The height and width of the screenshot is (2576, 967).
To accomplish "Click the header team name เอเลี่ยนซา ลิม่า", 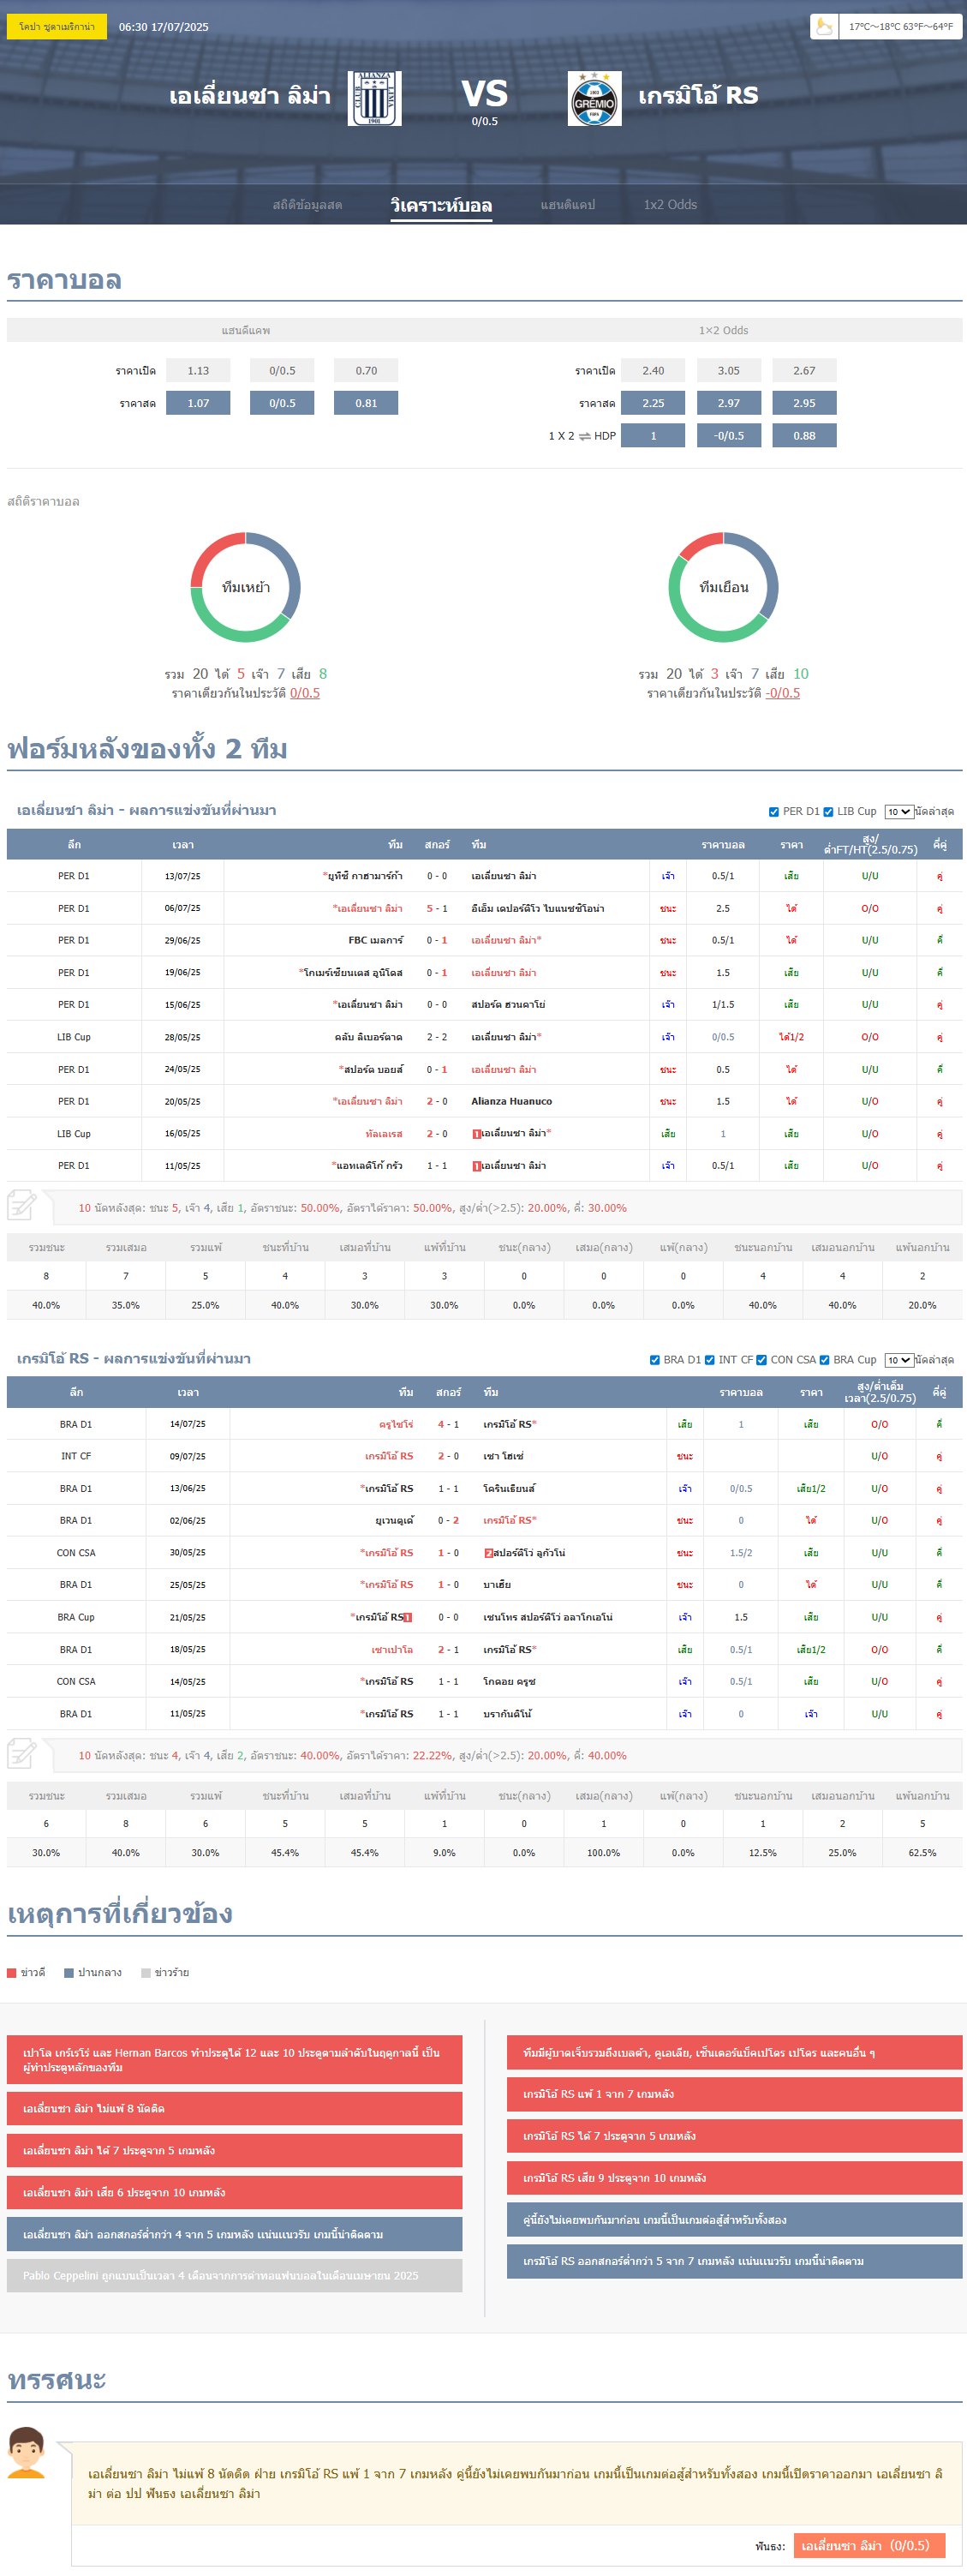I will tap(250, 96).
